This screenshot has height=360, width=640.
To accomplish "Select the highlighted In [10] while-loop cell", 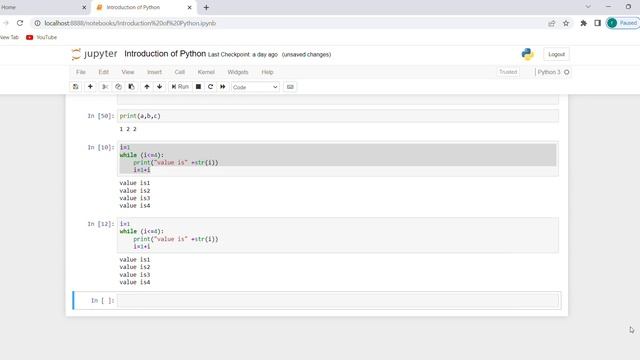I will pyautogui.click(x=338, y=159).
